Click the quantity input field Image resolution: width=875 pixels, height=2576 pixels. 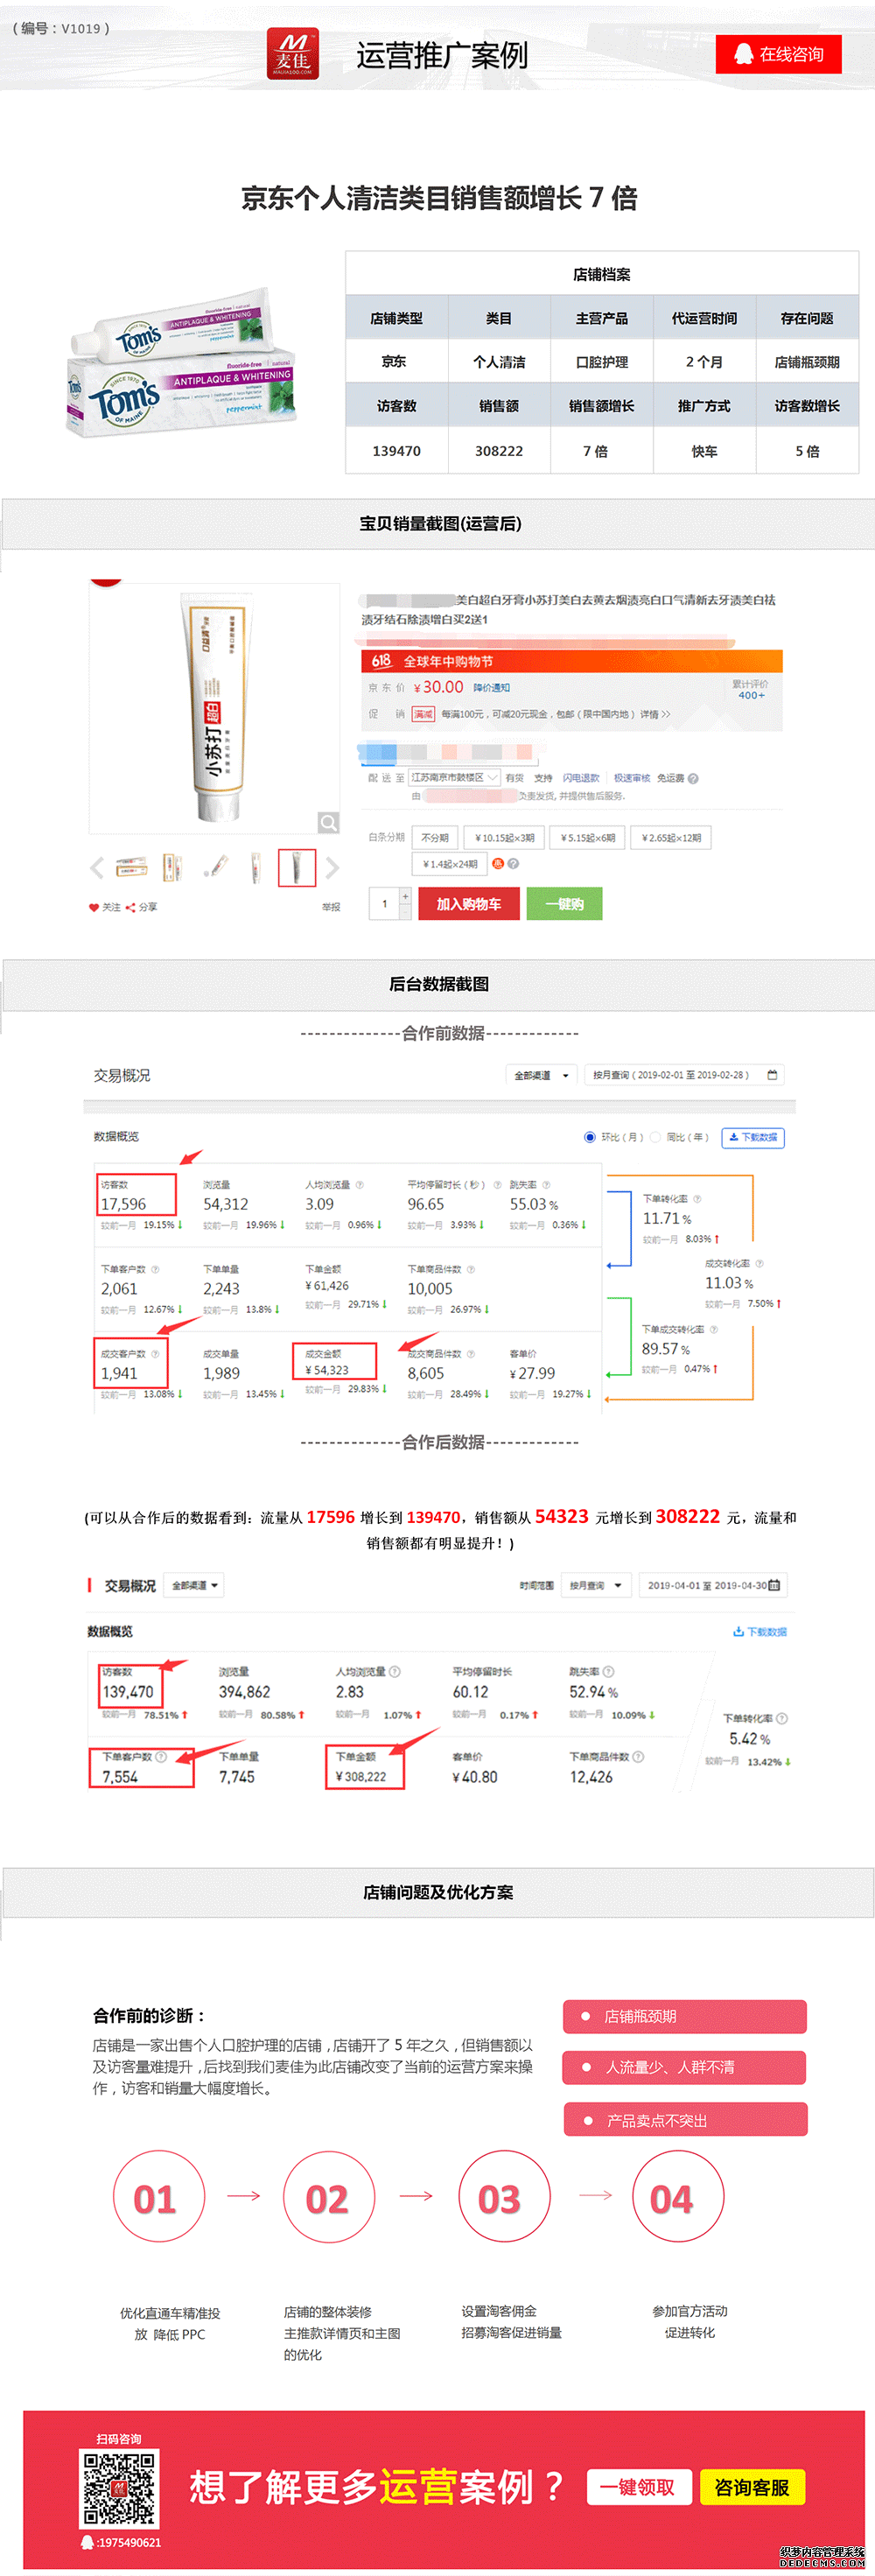384,903
